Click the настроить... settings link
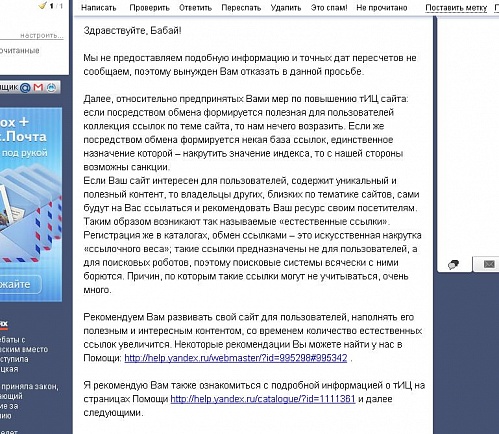Image resolution: width=499 pixels, height=434 pixels. [42, 35]
